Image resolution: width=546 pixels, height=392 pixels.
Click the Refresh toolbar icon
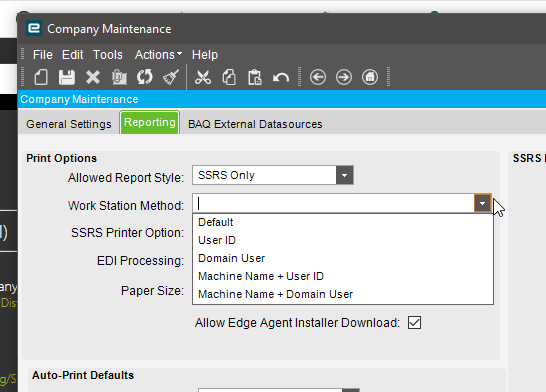point(145,77)
